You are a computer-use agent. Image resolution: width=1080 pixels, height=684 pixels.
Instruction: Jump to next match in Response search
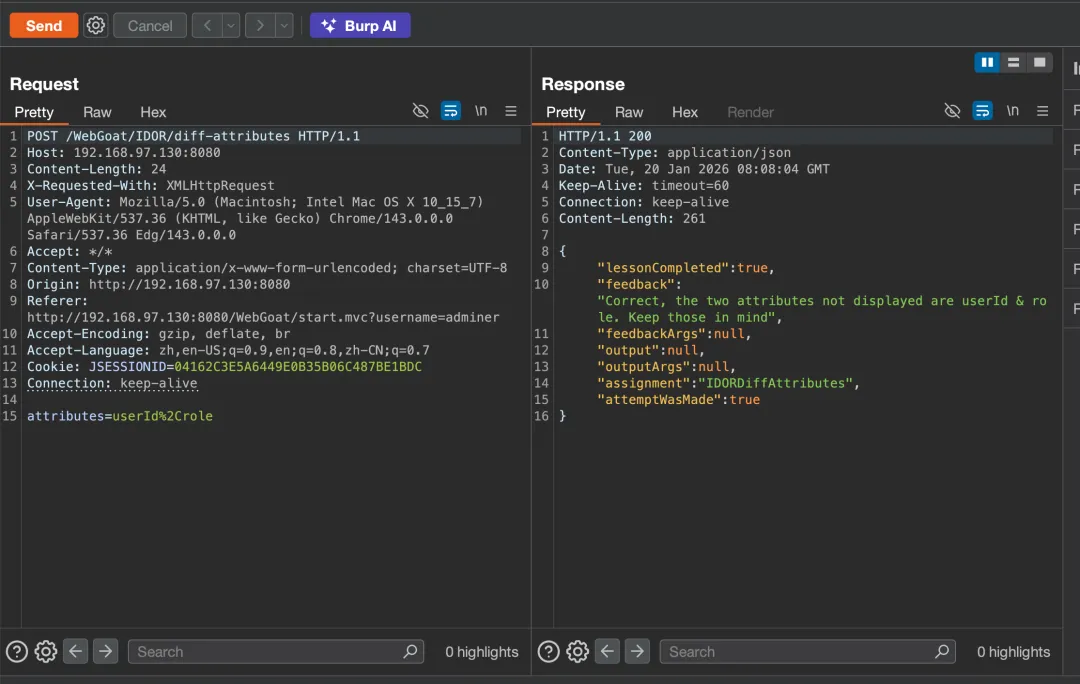click(x=637, y=651)
